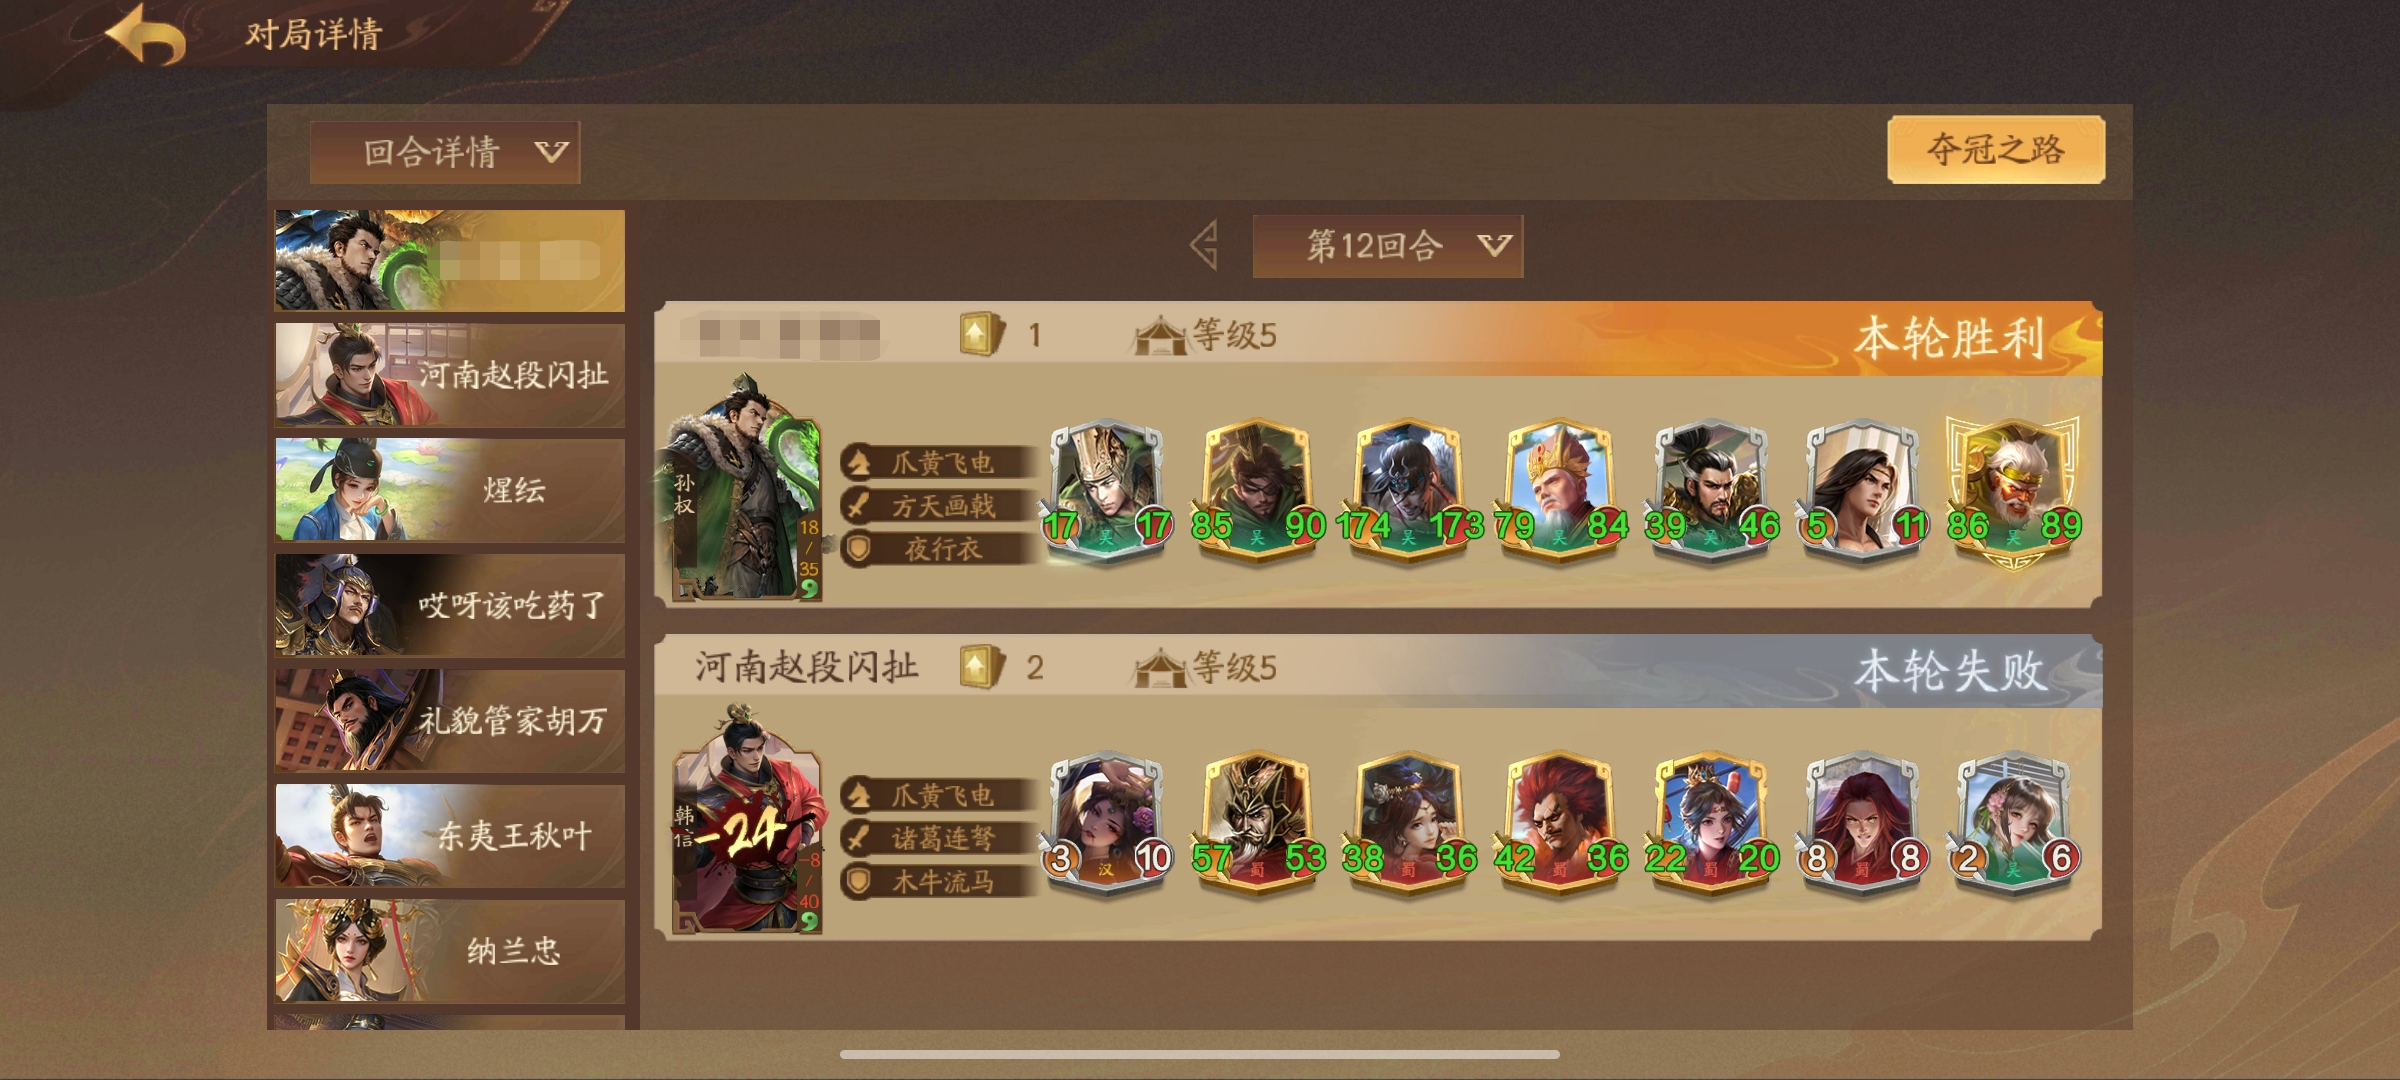This screenshot has width=2400, height=1080.
Task: Select player 纳兰忠 in list
Action: (x=450, y=950)
